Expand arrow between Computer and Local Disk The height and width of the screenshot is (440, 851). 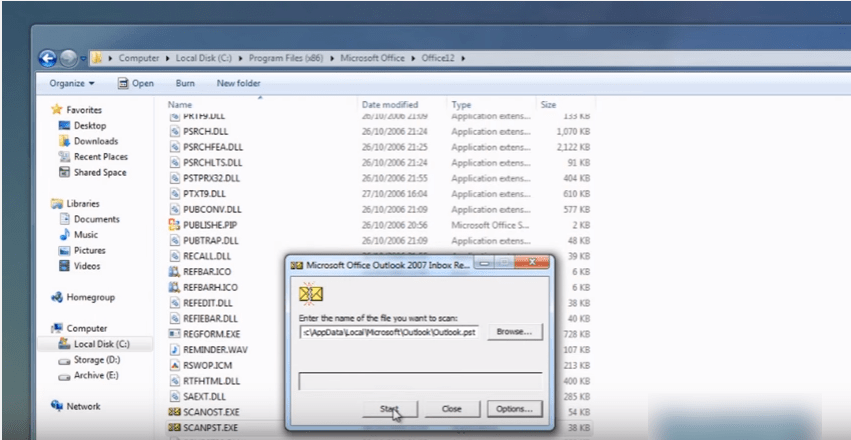pyautogui.click(x=167, y=58)
